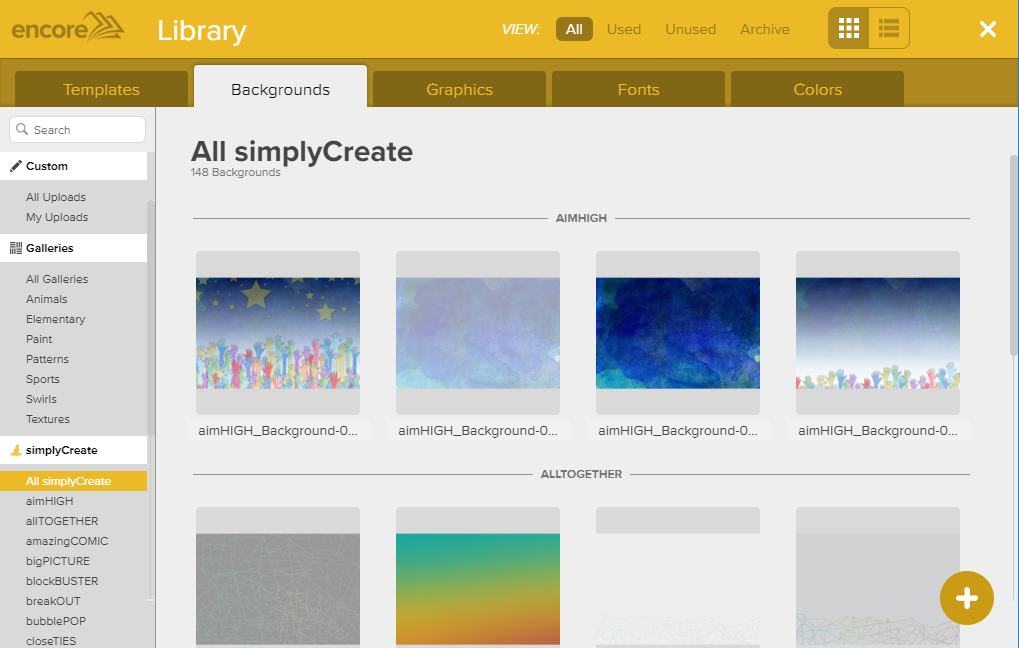This screenshot has height=648, width=1019.
Task: Select the All view filter
Action: click(x=574, y=29)
